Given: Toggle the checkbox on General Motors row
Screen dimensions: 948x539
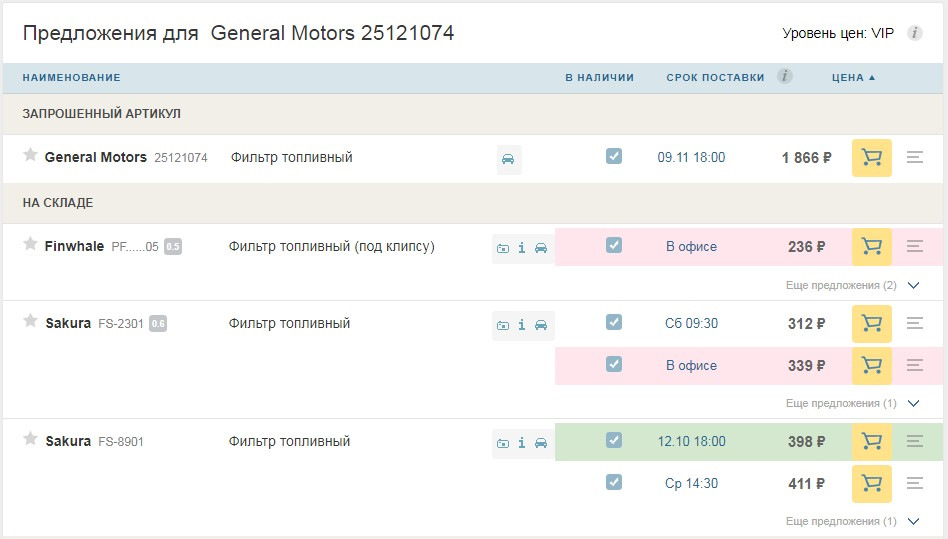Looking at the screenshot, I should coord(614,156).
